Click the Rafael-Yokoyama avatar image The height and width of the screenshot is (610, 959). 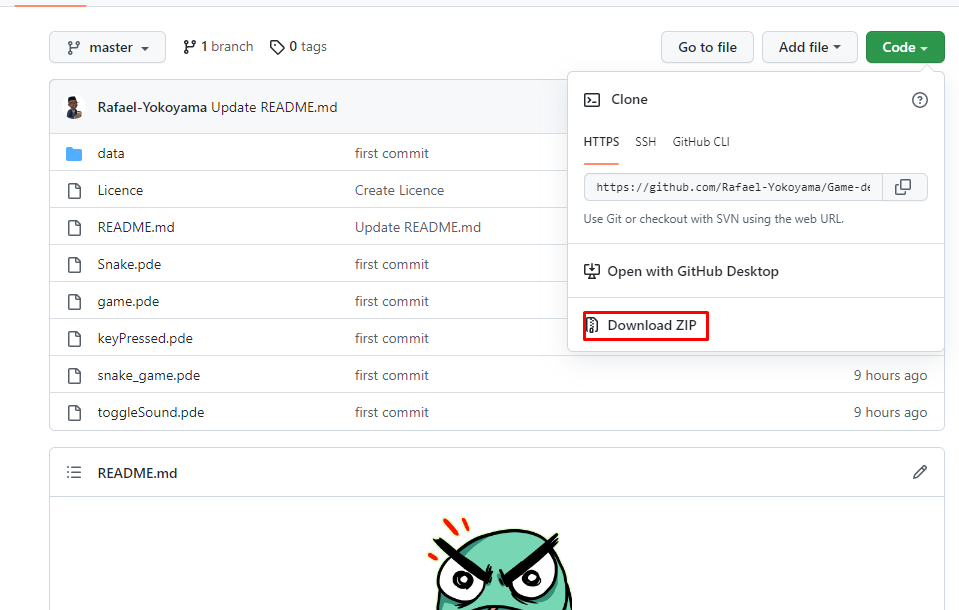(75, 107)
